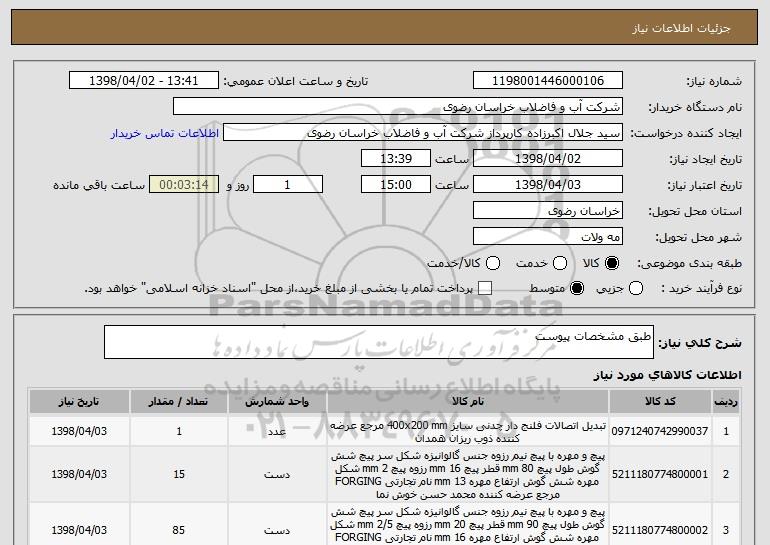
Task: Click the unit دست in row 2
Action: pyautogui.click(x=277, y=475)
